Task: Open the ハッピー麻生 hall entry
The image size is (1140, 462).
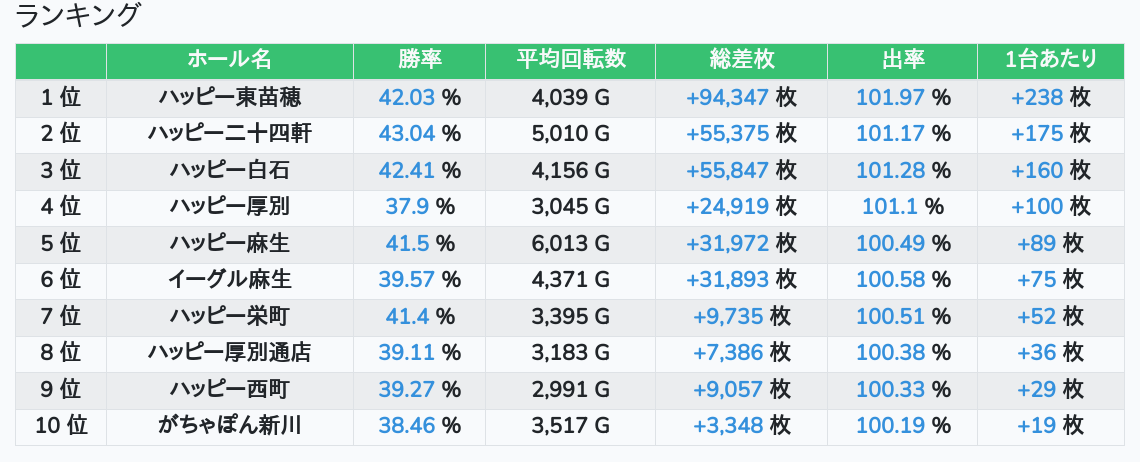Action: (230, 243)
